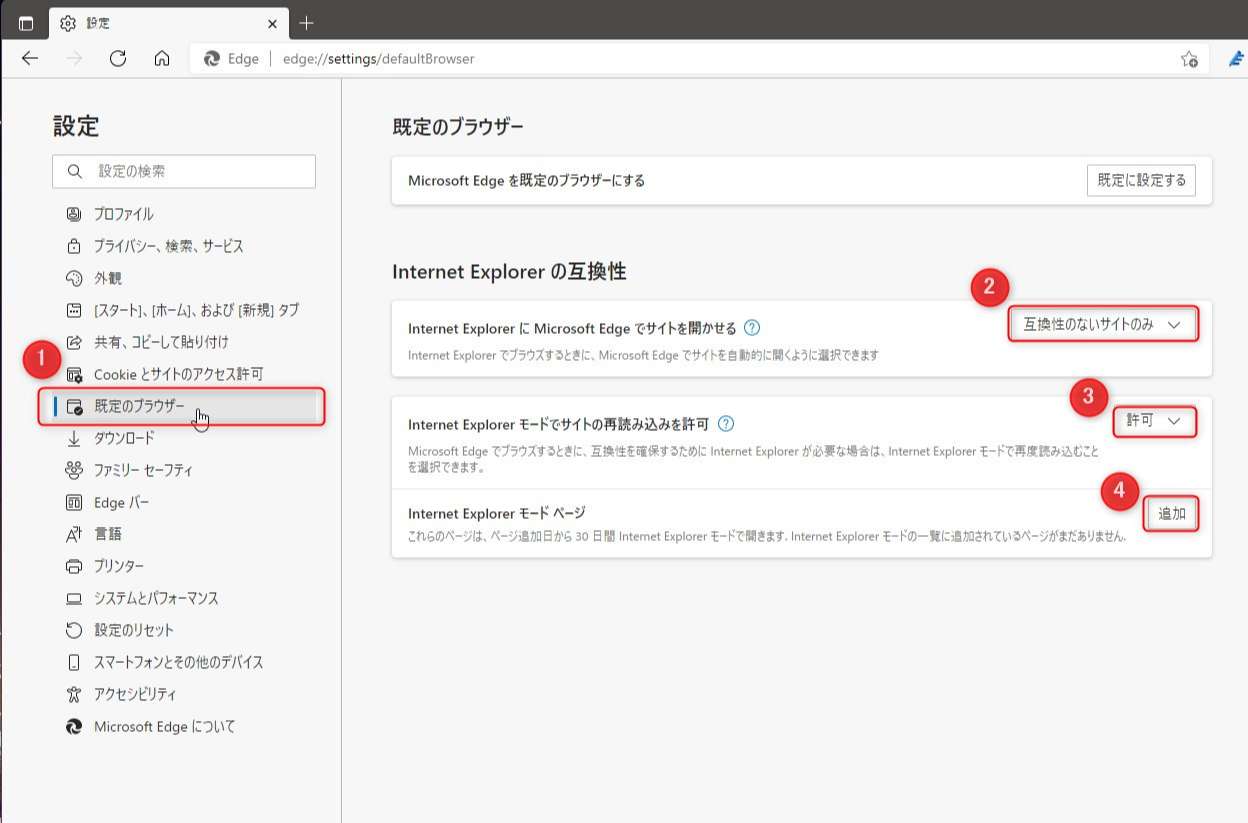Select the 設定 browser tab
This screenshot has height=823, width=1248.
[168, 23]
